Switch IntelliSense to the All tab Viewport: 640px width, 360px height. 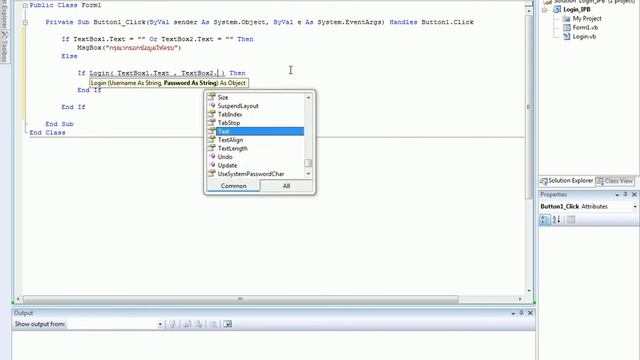(287, 186)
